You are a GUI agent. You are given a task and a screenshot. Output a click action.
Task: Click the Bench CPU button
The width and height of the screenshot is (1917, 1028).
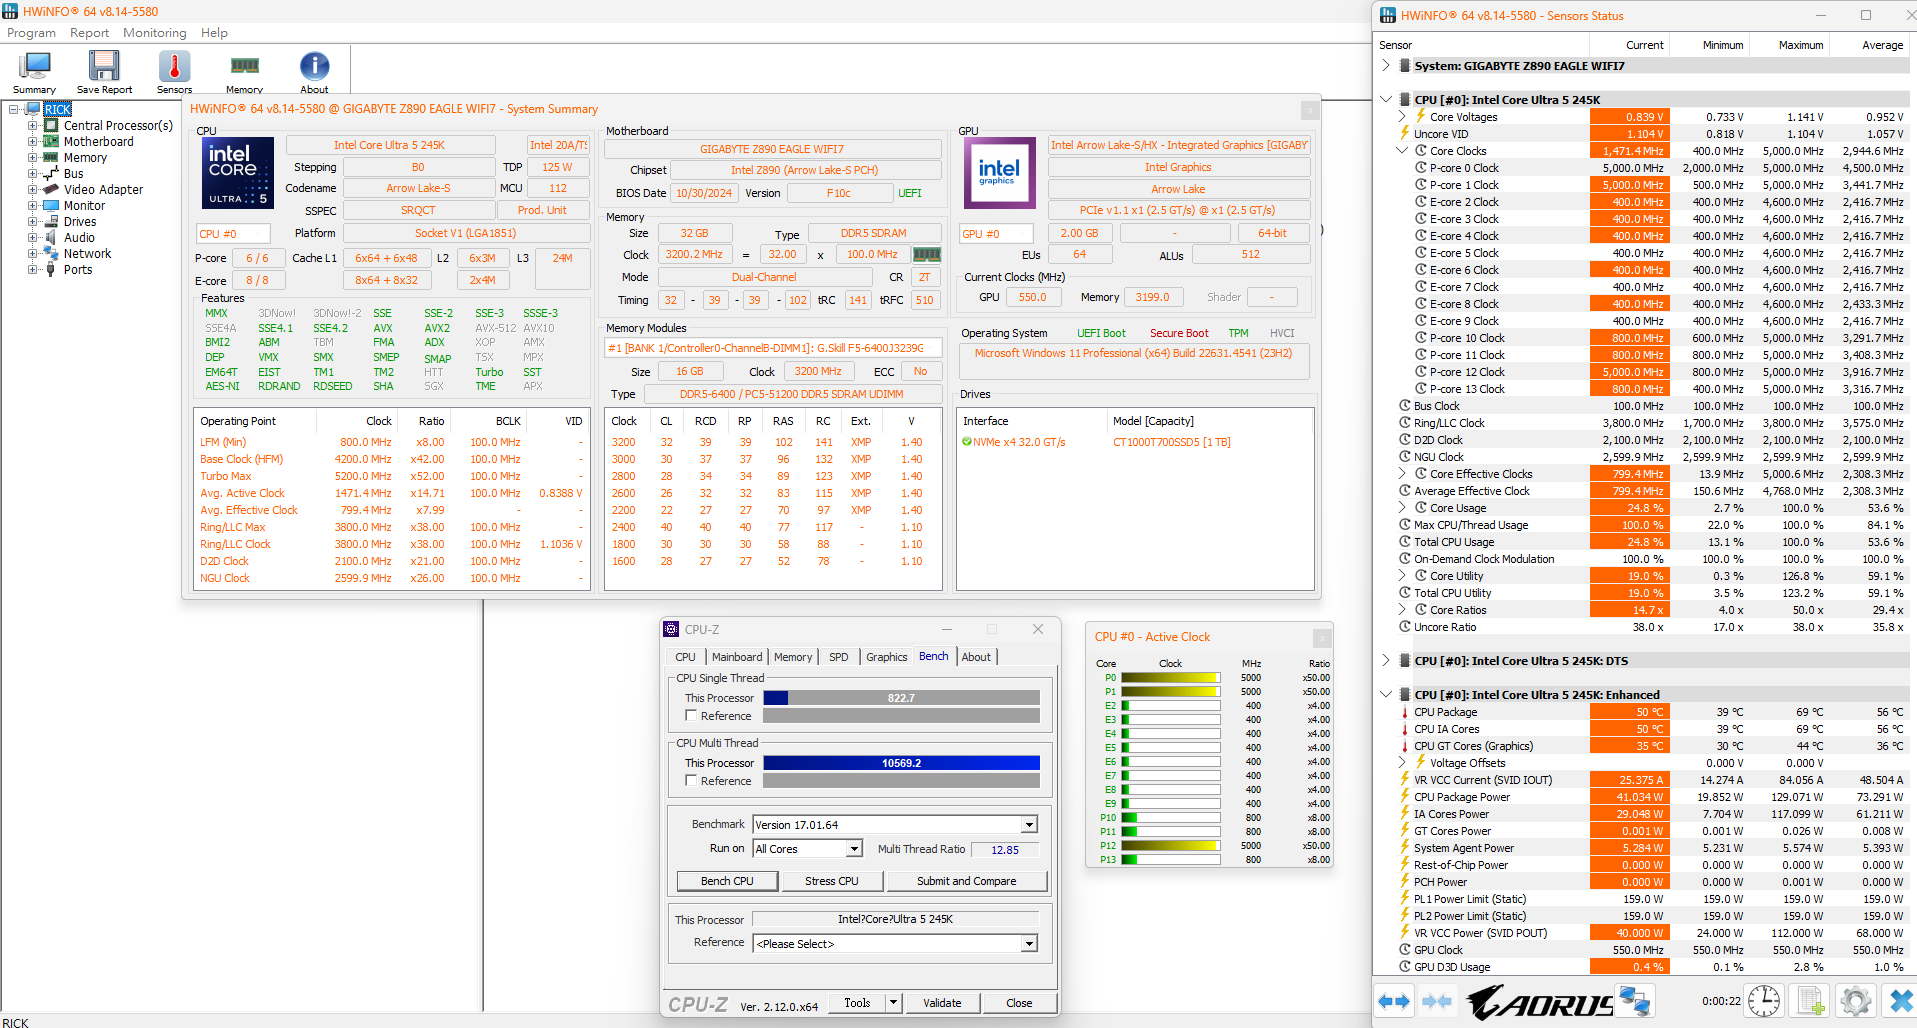point(727,881)
